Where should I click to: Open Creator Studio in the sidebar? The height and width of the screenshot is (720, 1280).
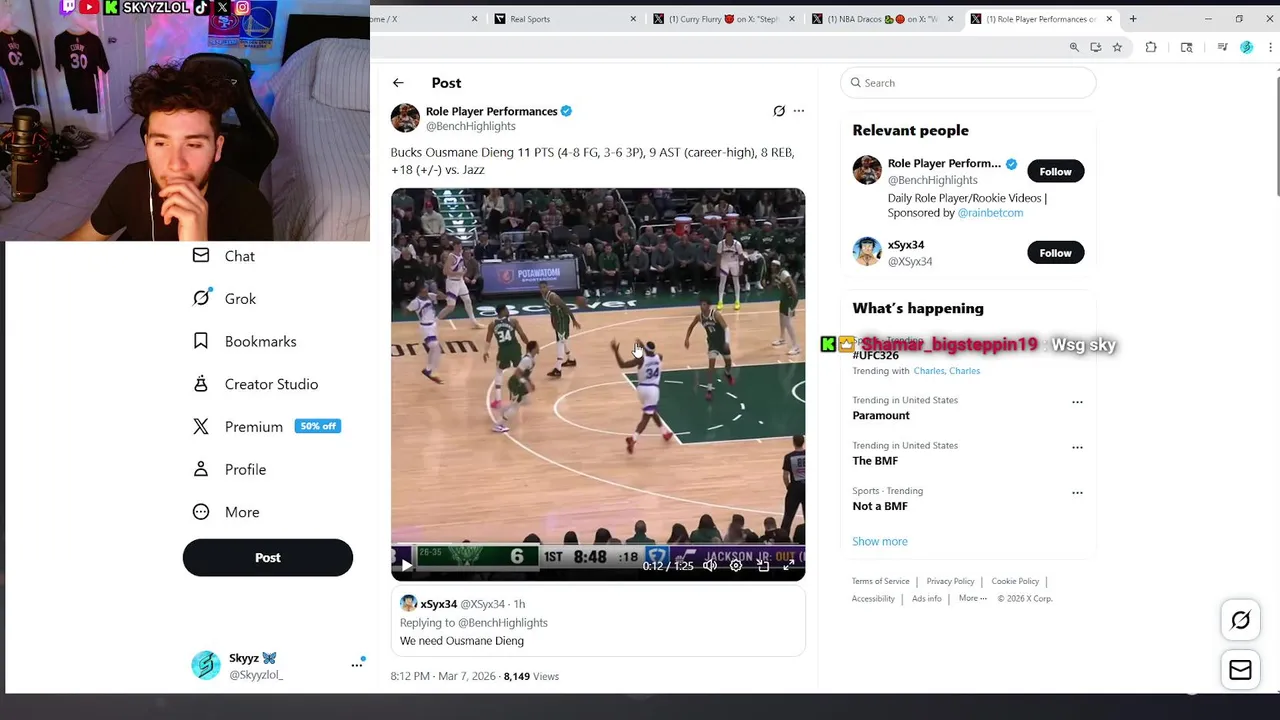point(255,384)
